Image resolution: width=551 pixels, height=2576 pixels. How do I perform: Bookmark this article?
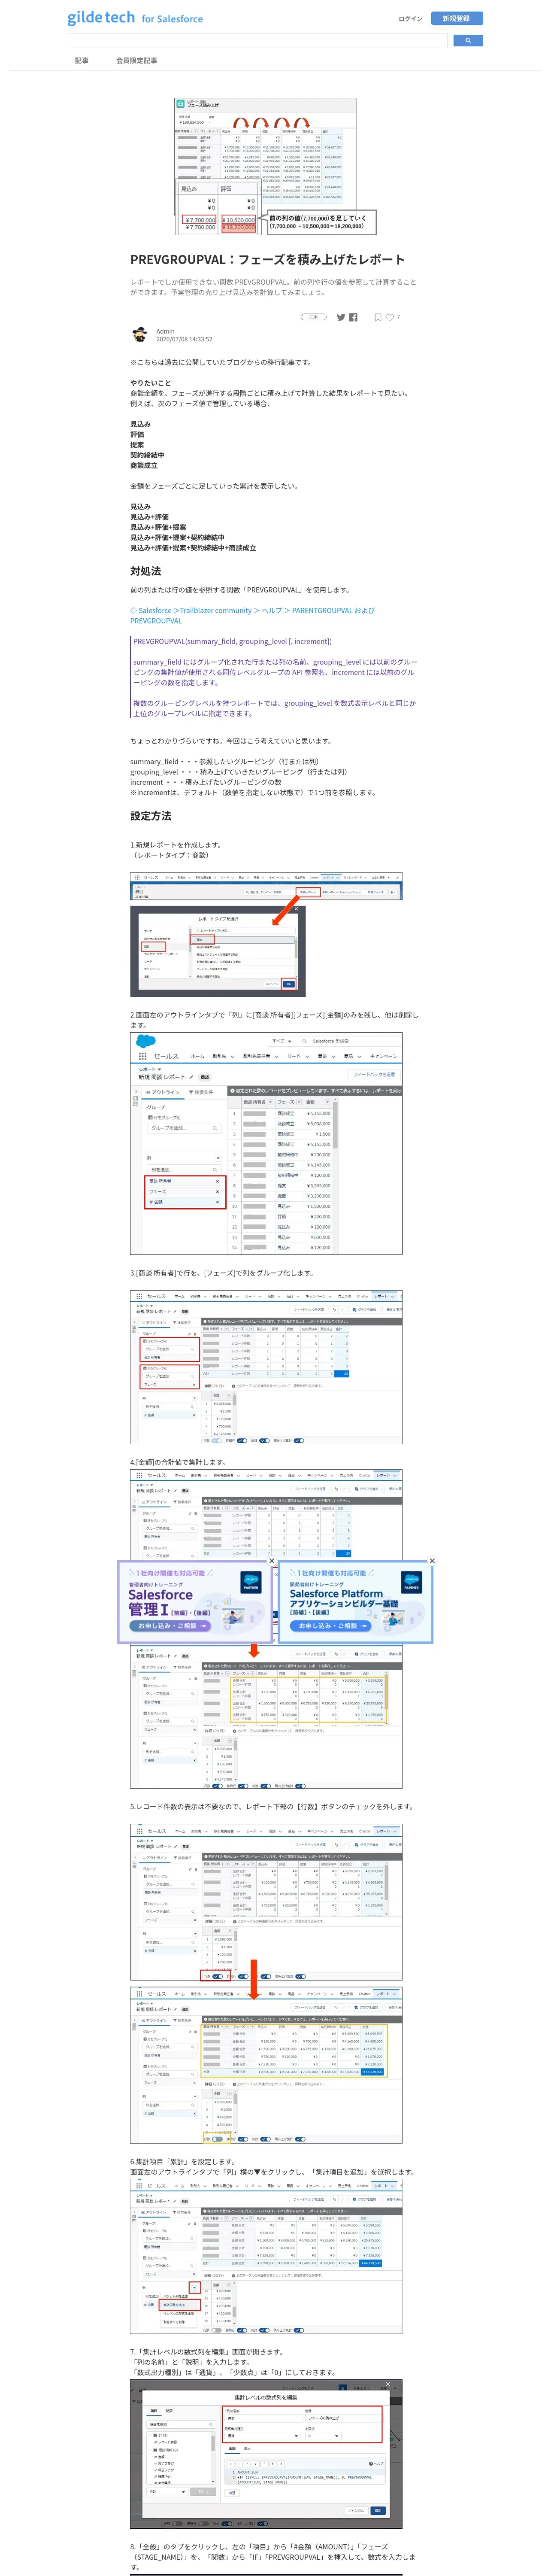[377, 317]
